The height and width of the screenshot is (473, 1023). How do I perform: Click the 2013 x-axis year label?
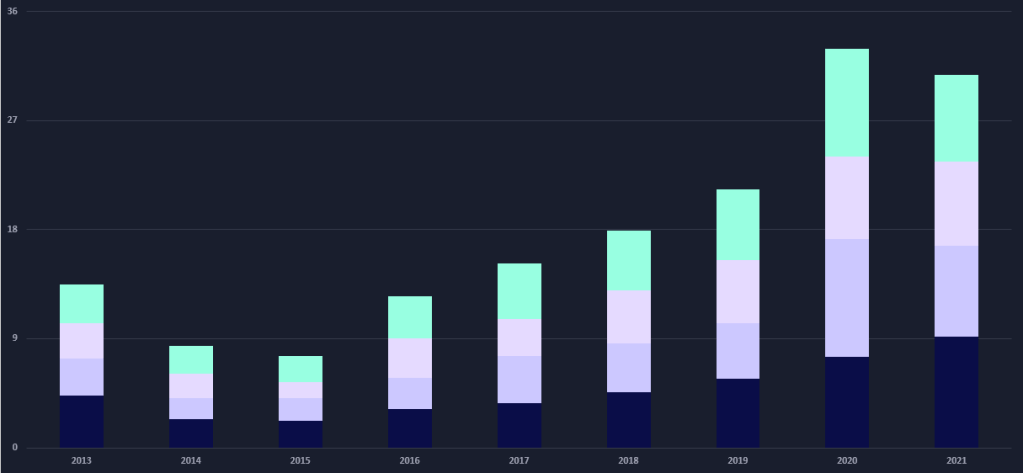click(81, 461)
